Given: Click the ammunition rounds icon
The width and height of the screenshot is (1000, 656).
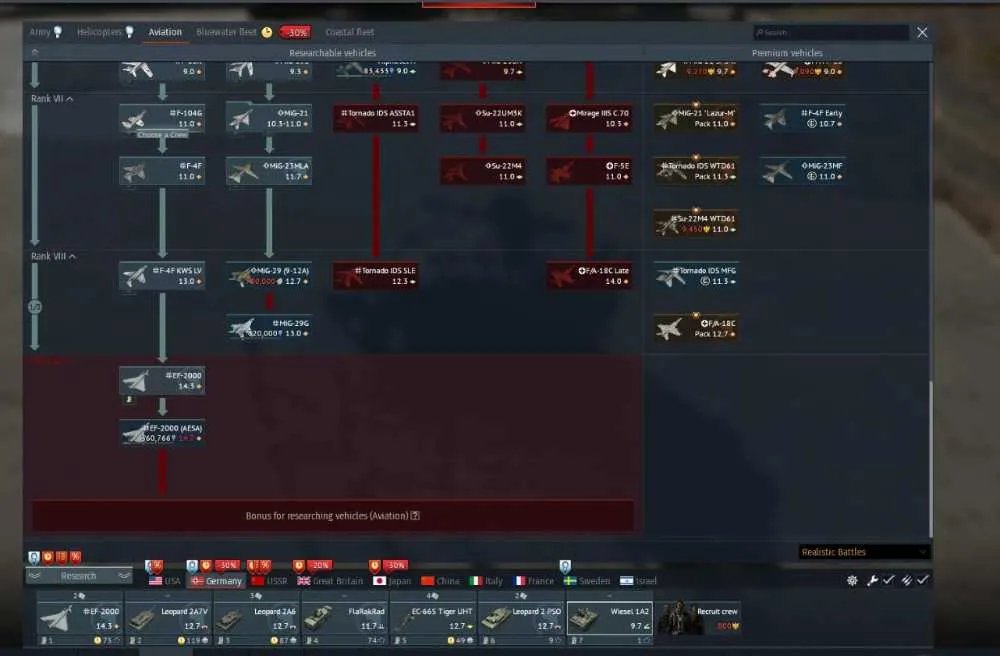Looking at the screenshot, I should pos(906,580).
